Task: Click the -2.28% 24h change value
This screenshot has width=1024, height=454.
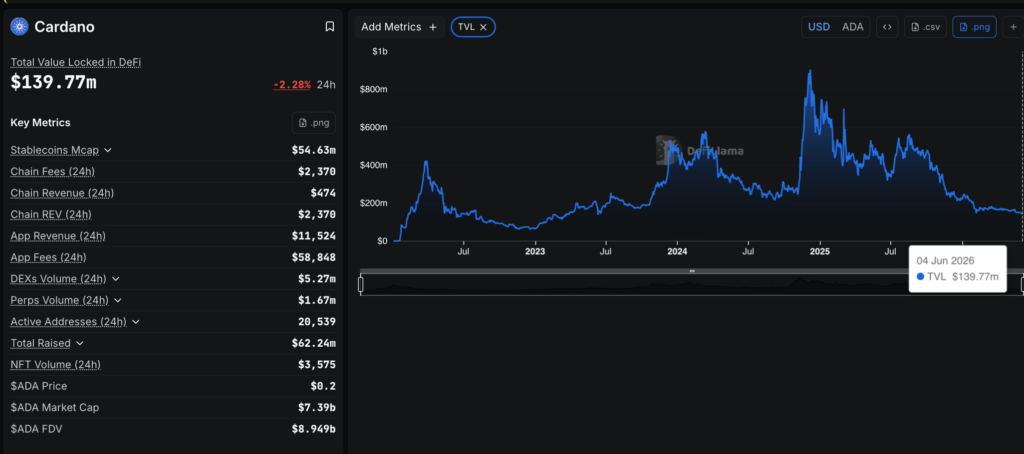Action: point(293,84)
